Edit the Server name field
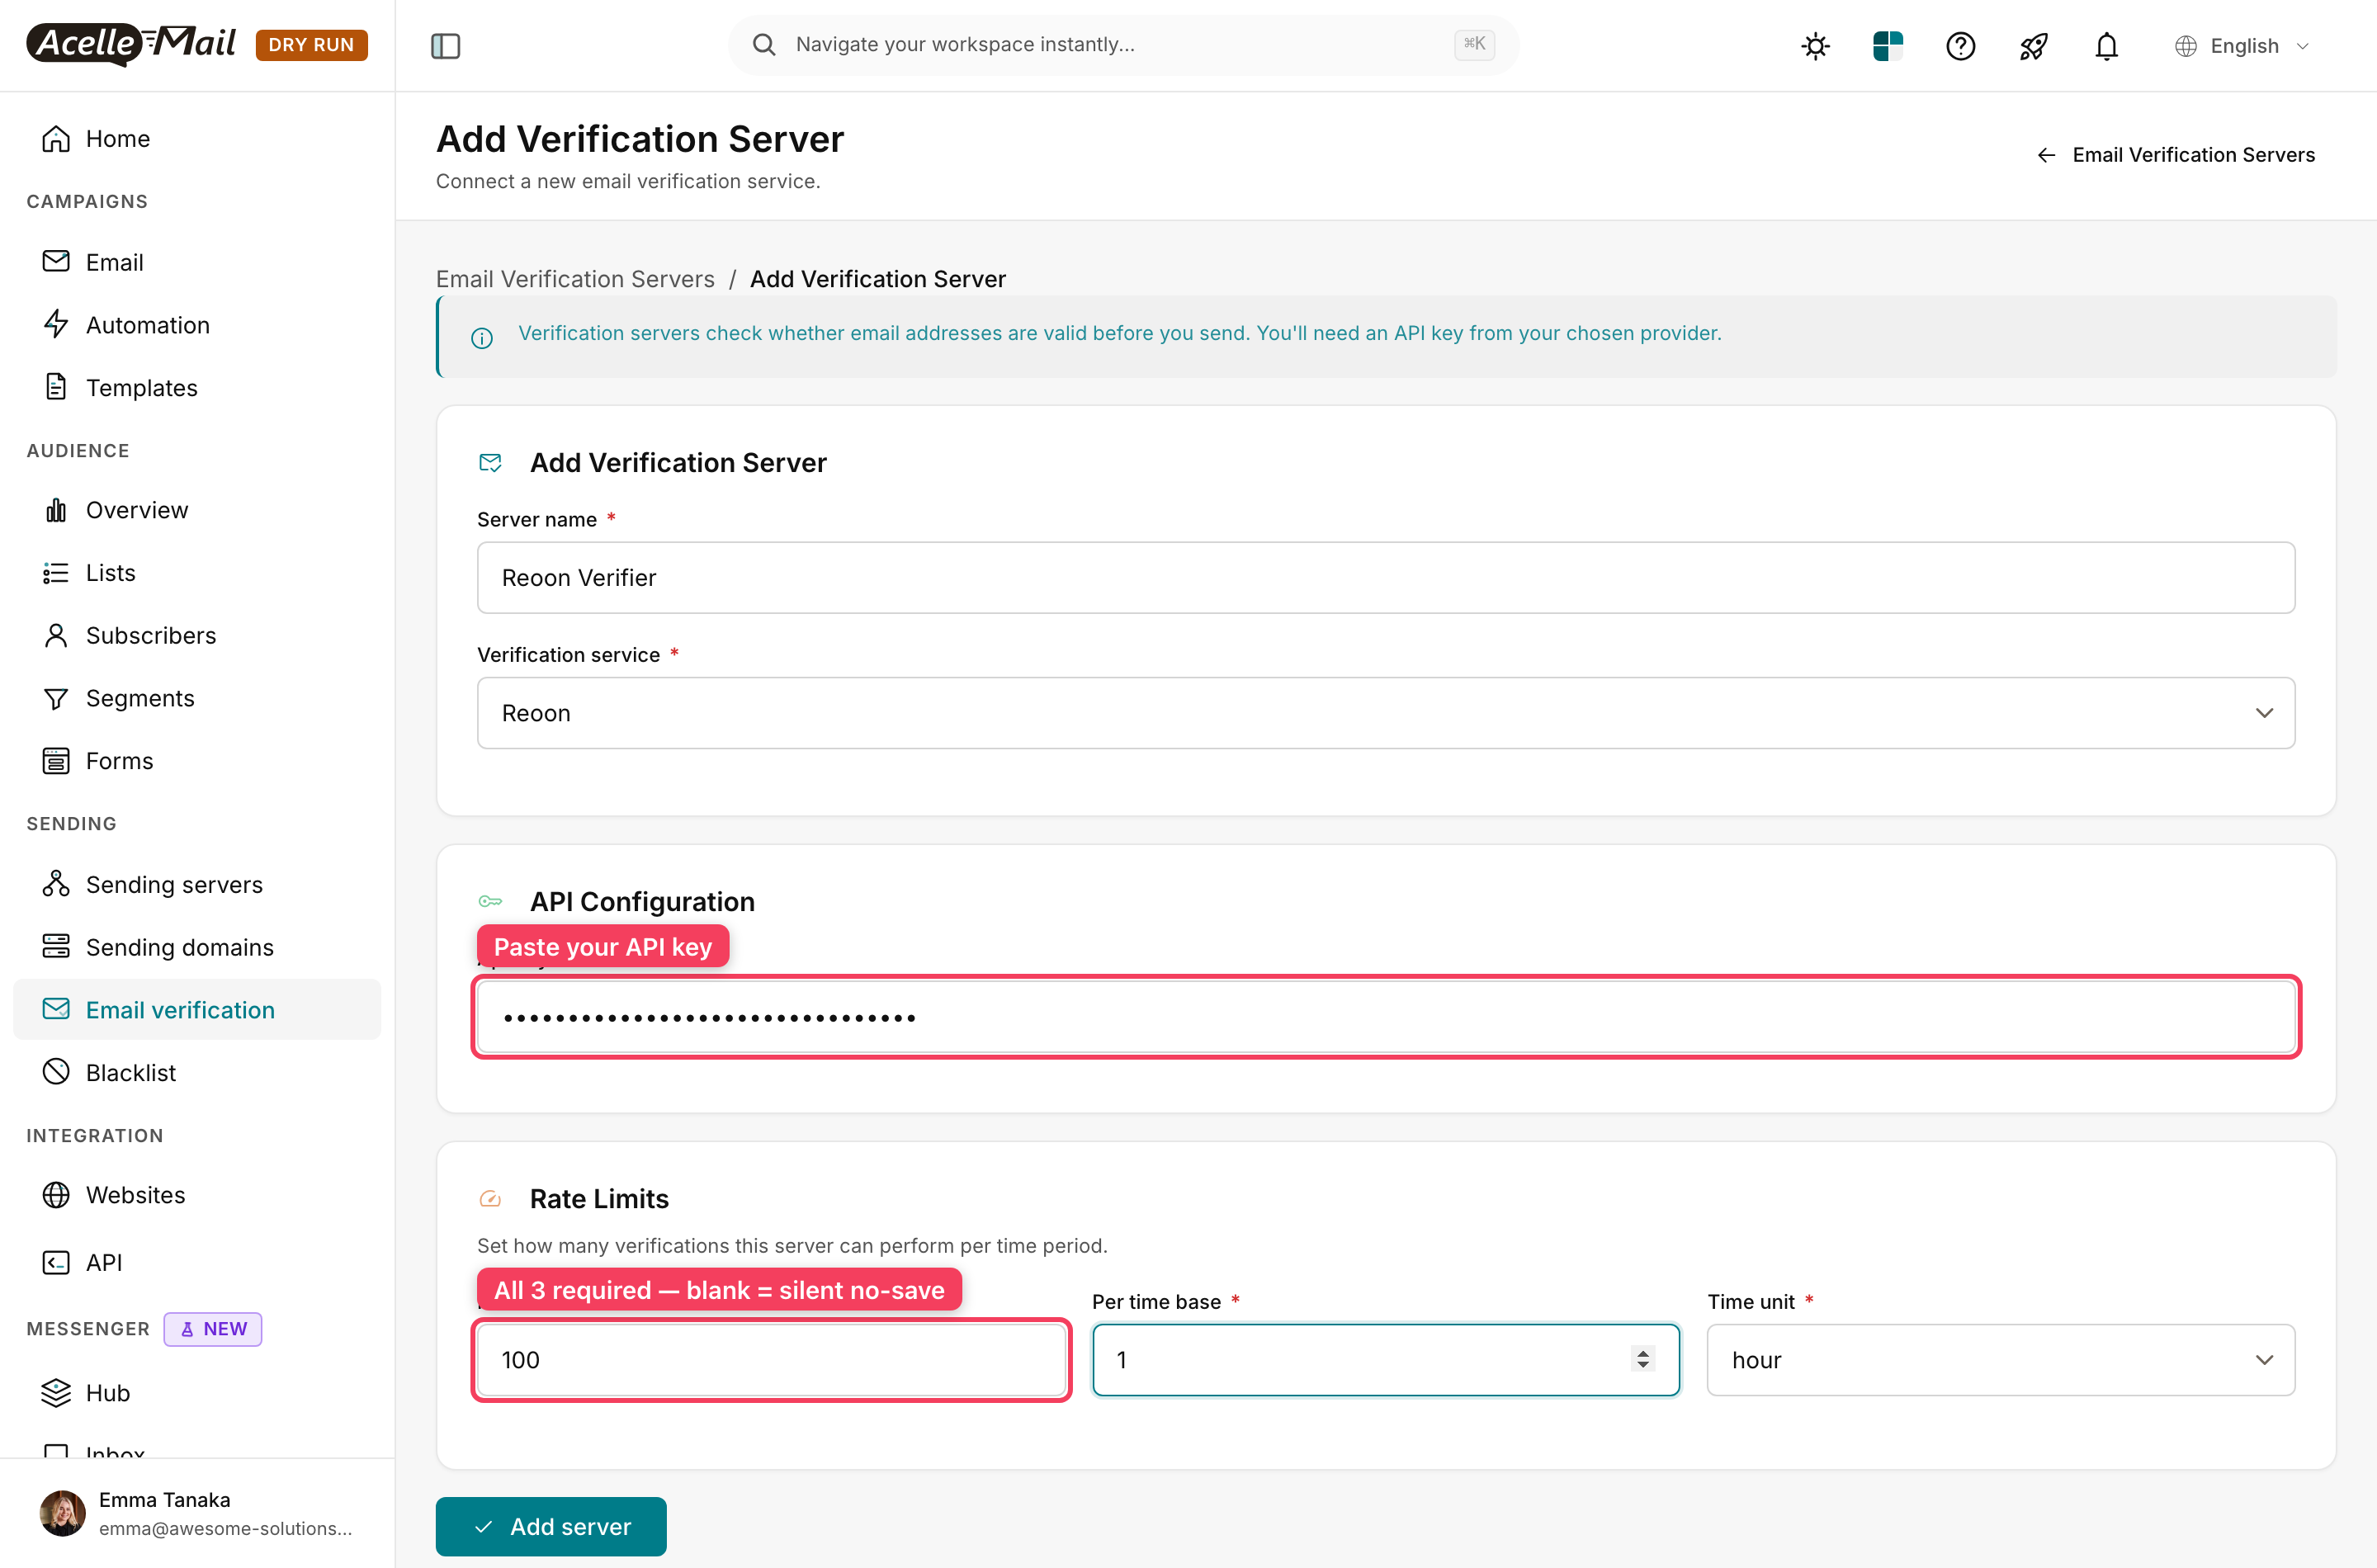2377x1568 pixels. (x=1385, y=577)
